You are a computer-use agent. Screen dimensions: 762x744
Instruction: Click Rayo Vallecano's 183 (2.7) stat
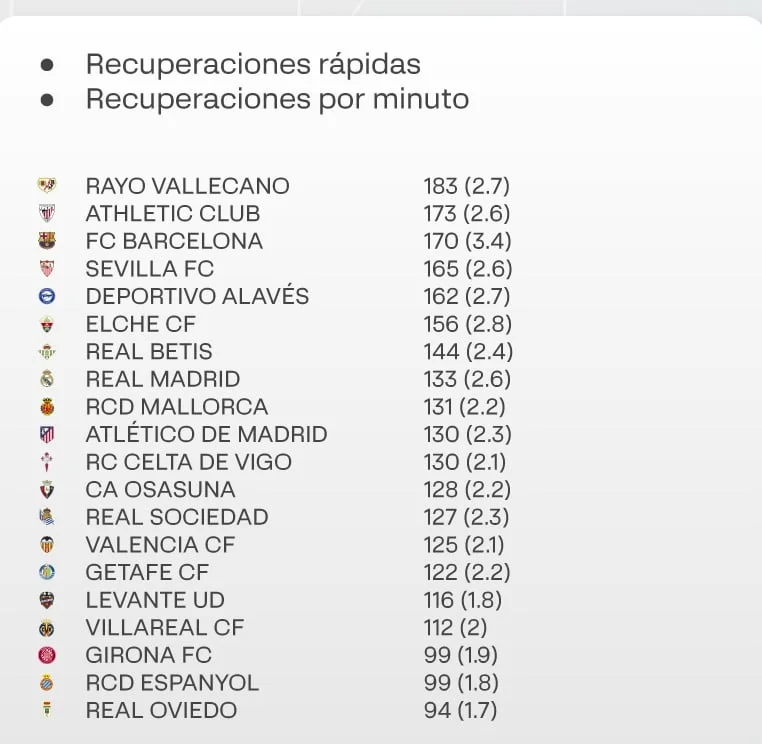pos(467,186)
